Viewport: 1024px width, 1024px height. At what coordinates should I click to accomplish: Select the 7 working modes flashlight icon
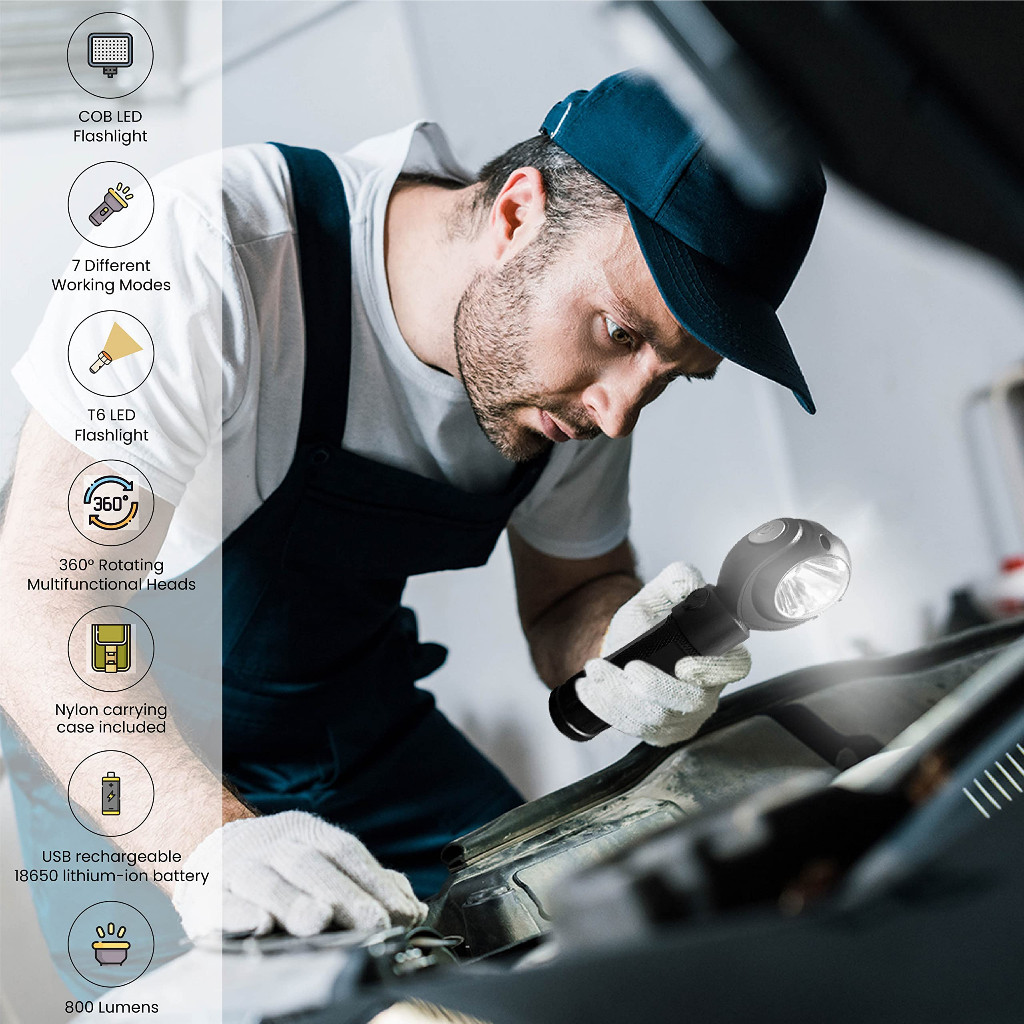click(x=110, y=204)
